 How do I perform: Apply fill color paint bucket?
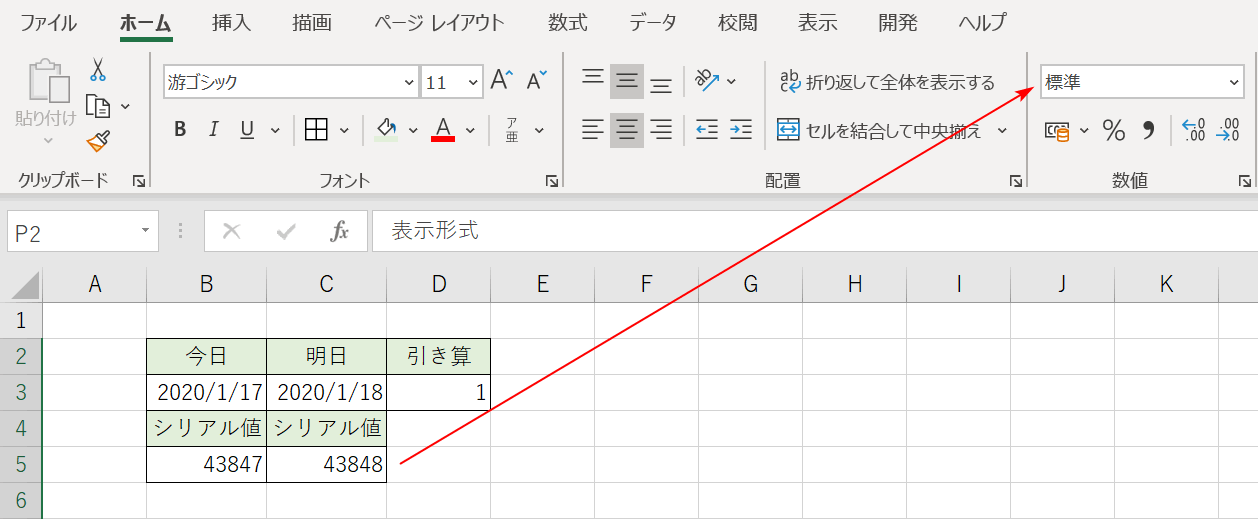387,129
